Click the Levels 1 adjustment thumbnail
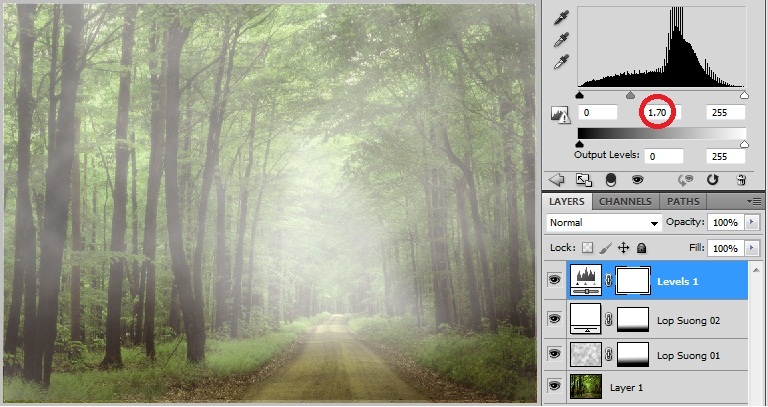 586,280
